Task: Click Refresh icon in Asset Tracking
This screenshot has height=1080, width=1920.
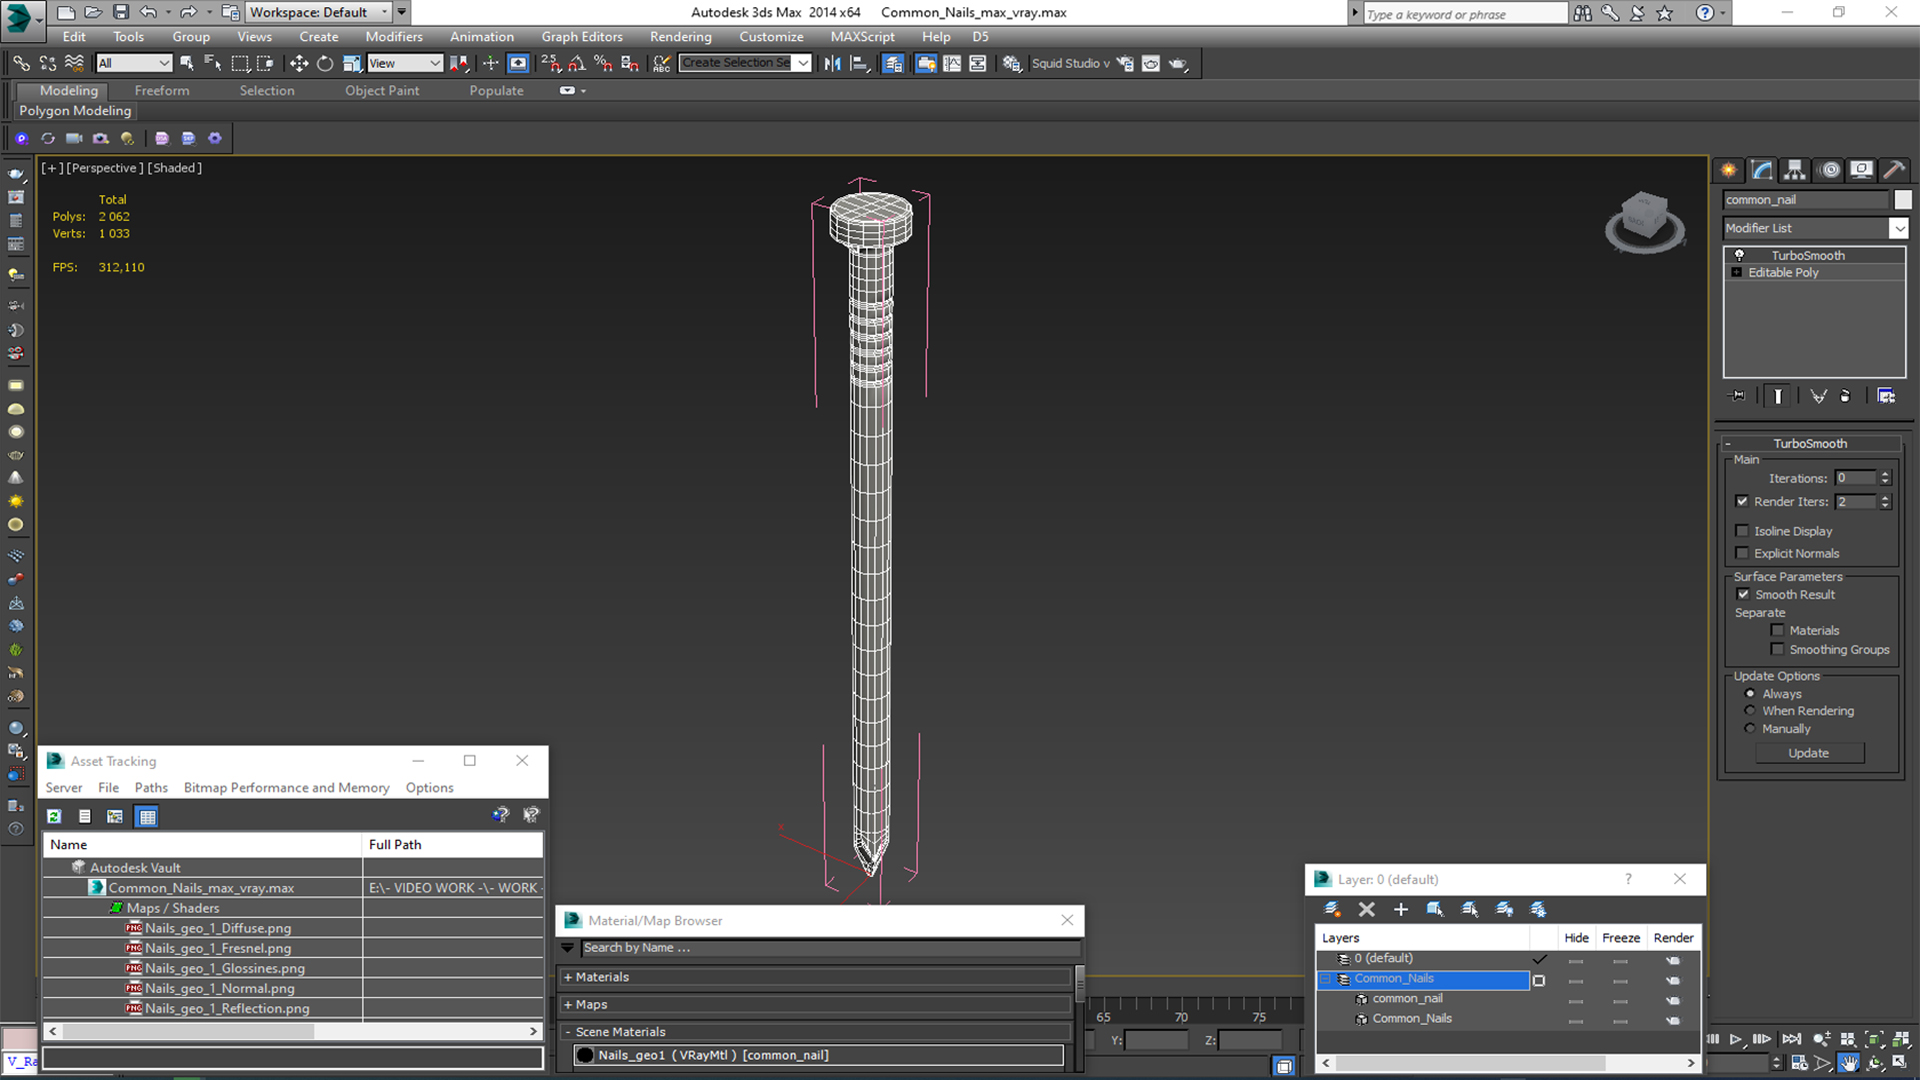Action: click(x=54, y=817)
